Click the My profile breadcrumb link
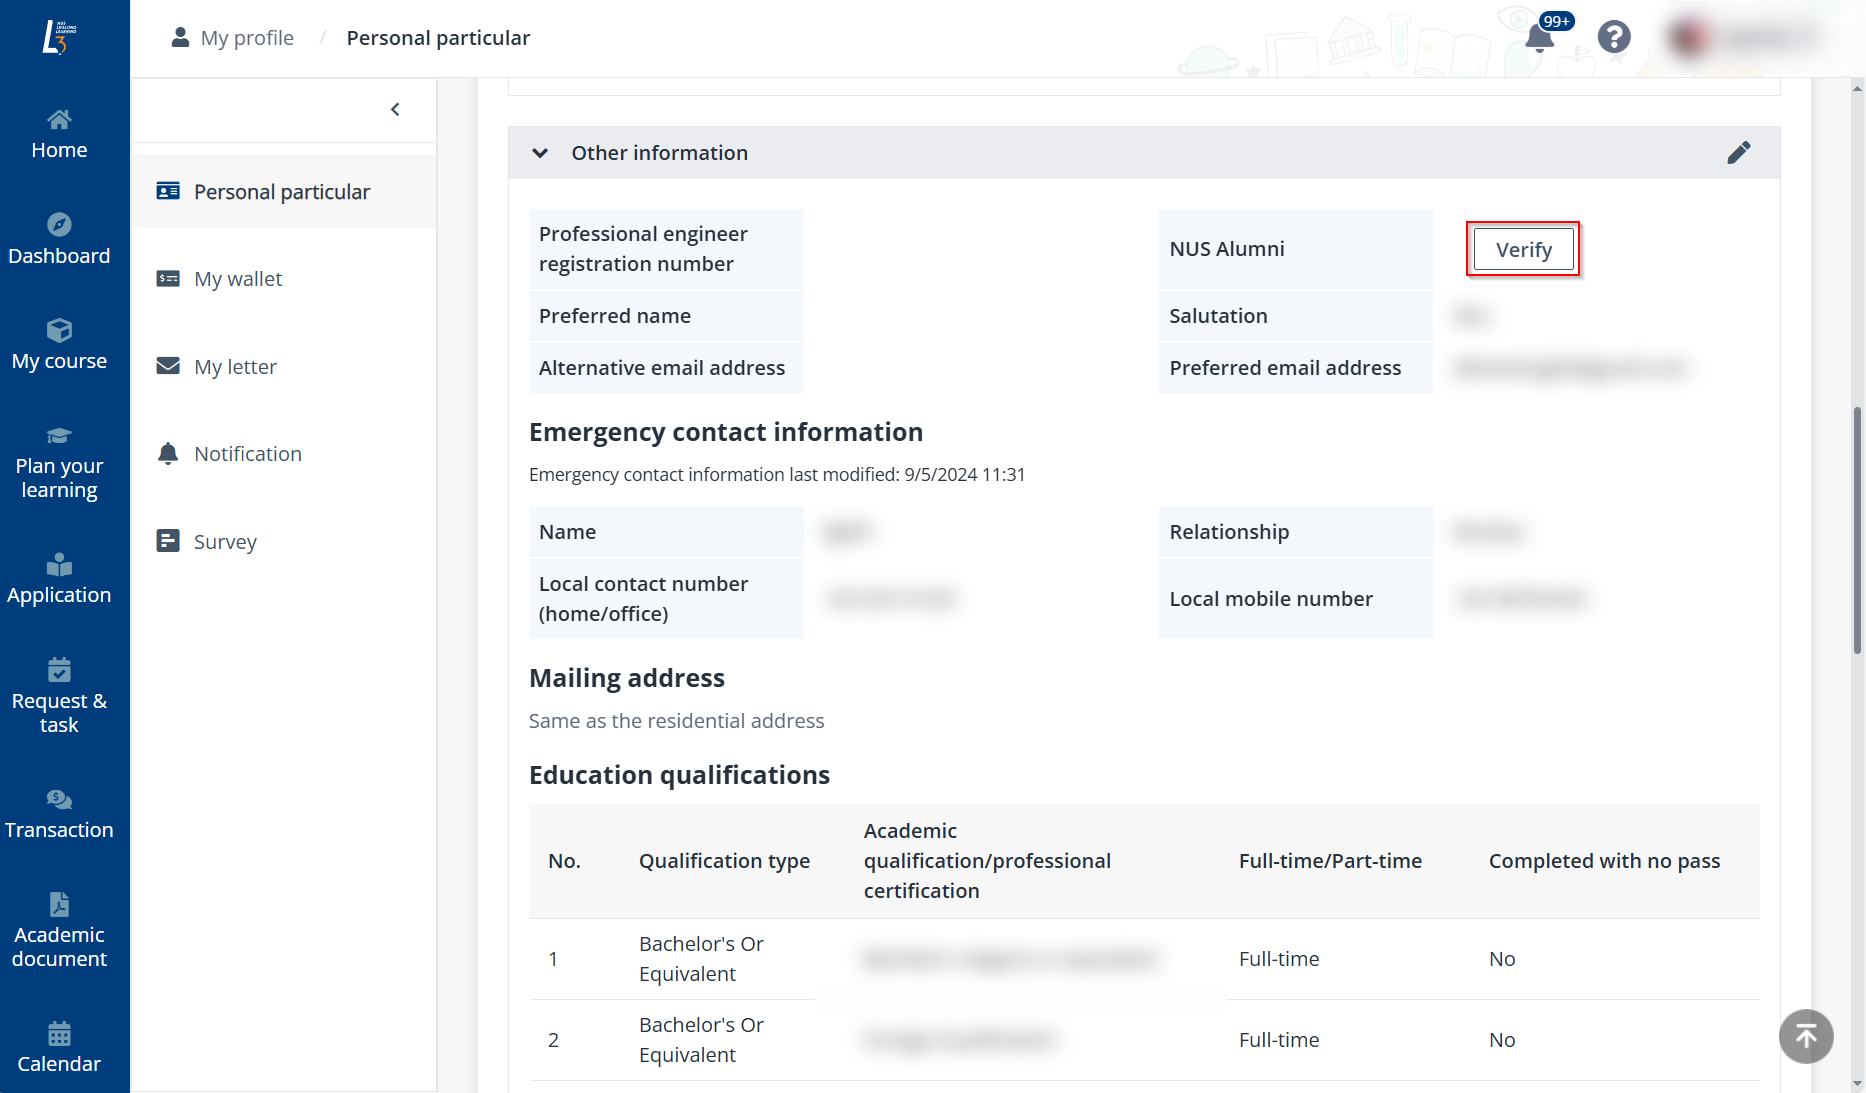The image size is (1866, 1093). point(247,38)
